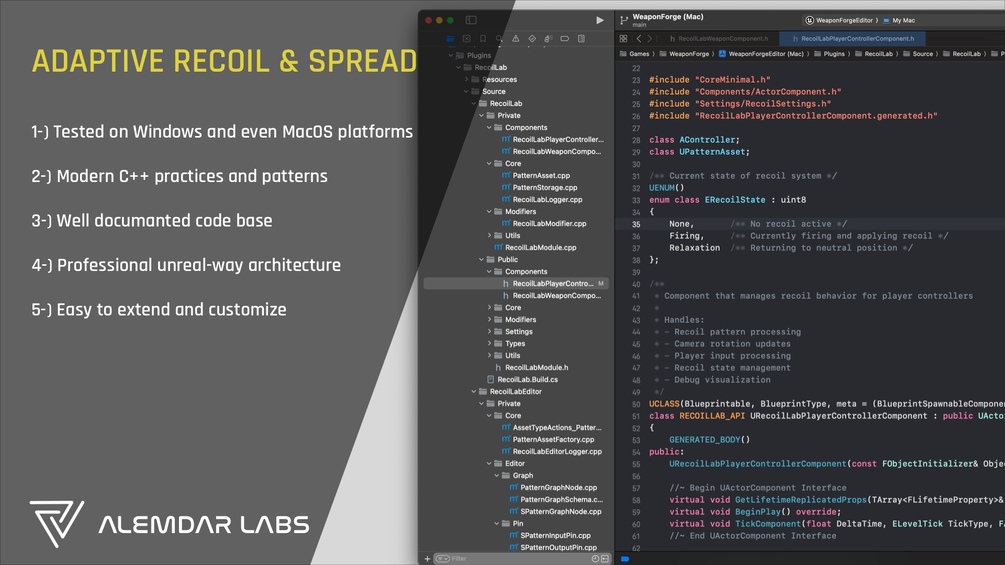Collapse the Pin folder chevron
The width and height of the screenshot is (1005, 565).
pos(497,523)
